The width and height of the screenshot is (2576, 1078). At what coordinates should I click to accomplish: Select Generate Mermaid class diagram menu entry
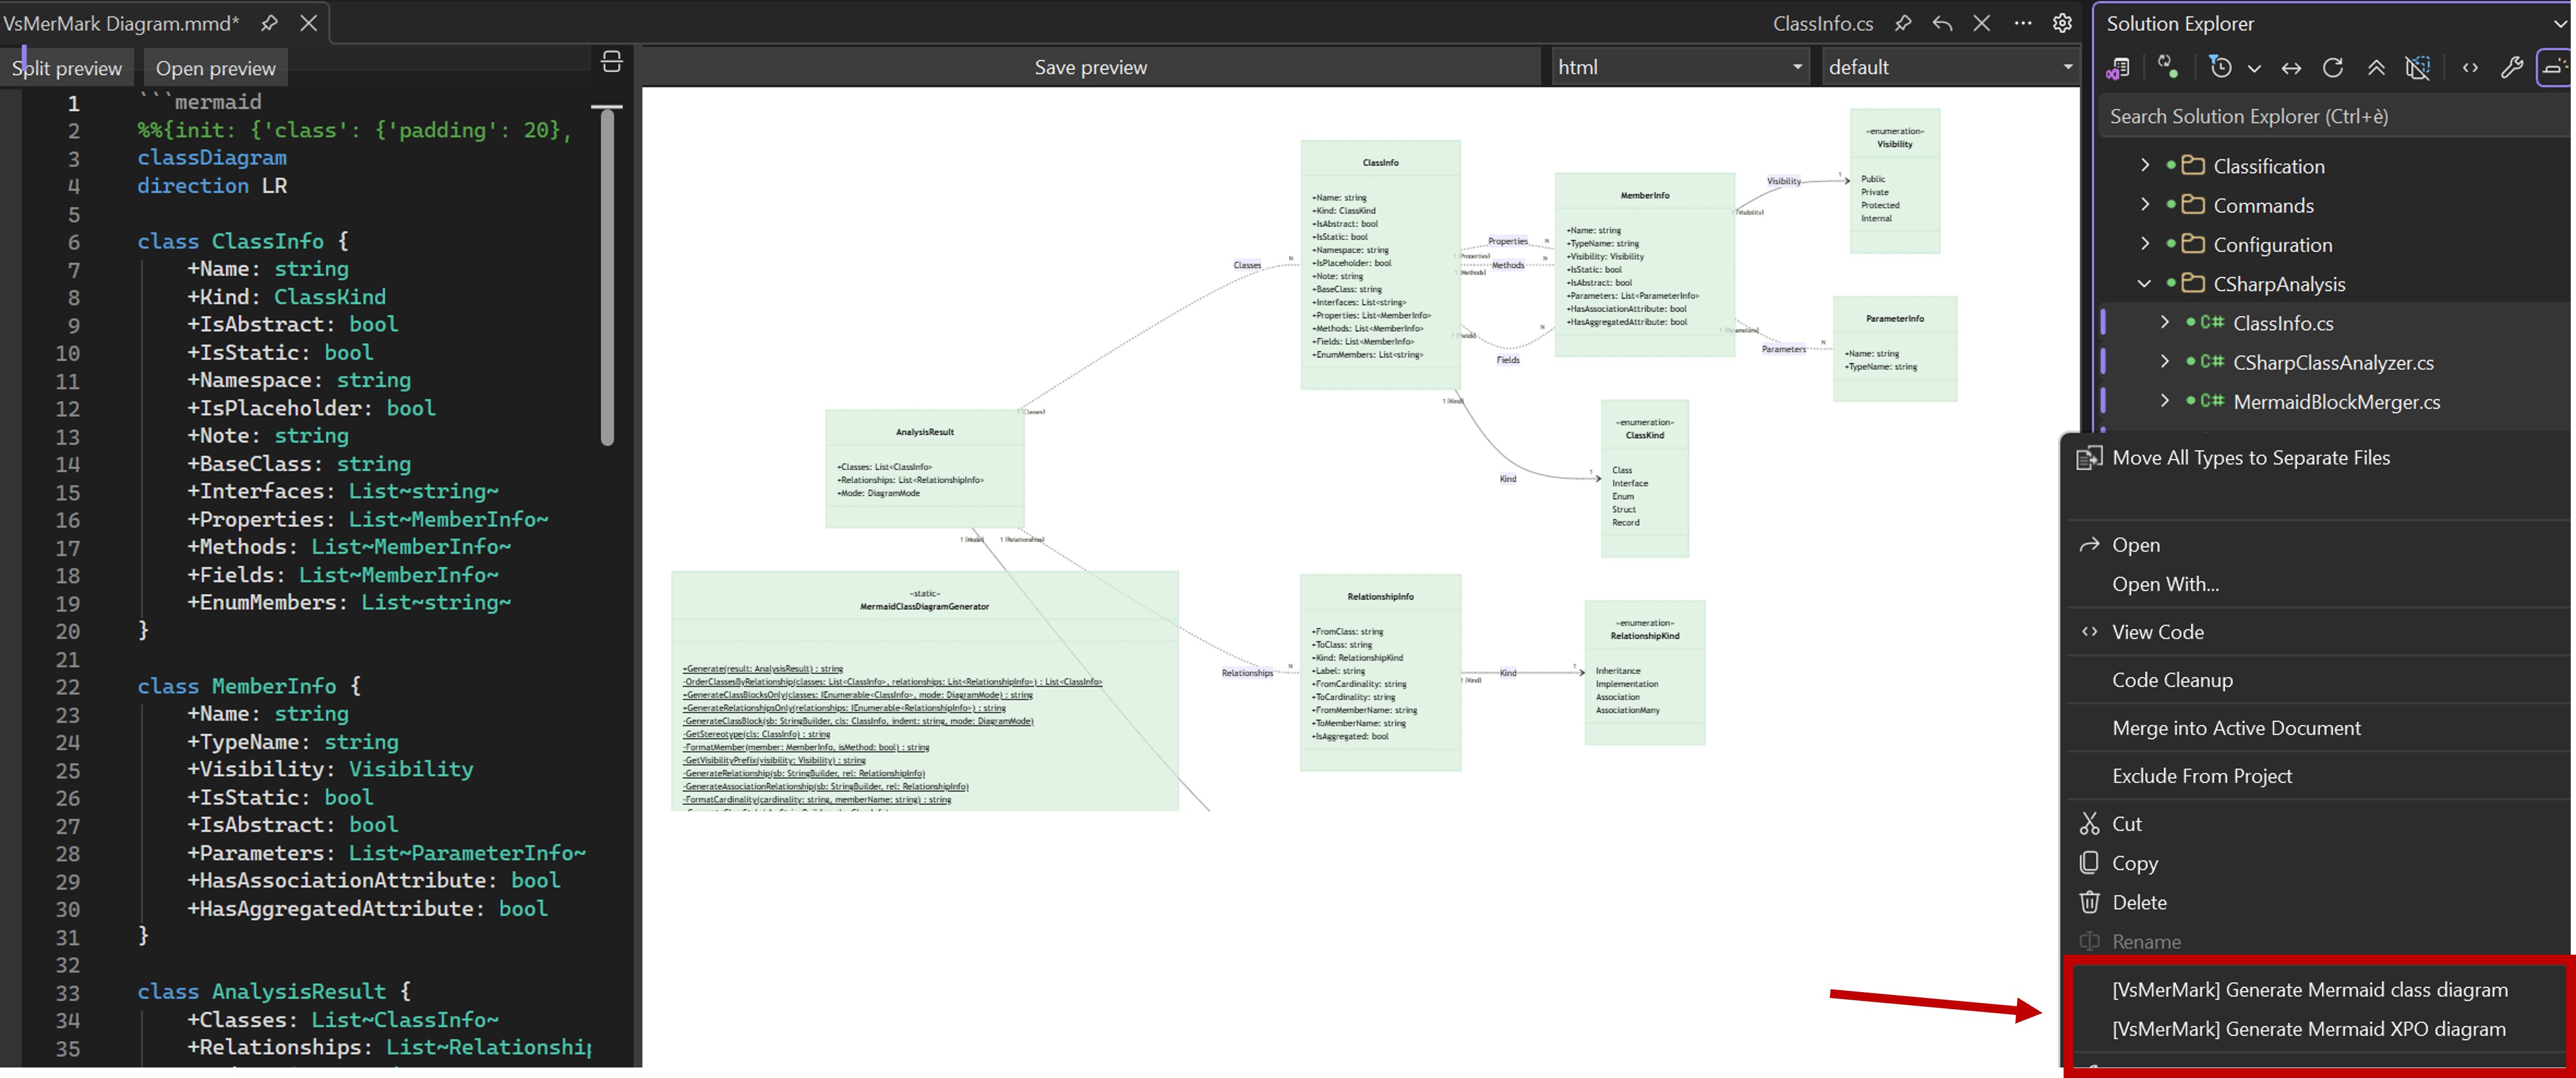pos(2309,989)
